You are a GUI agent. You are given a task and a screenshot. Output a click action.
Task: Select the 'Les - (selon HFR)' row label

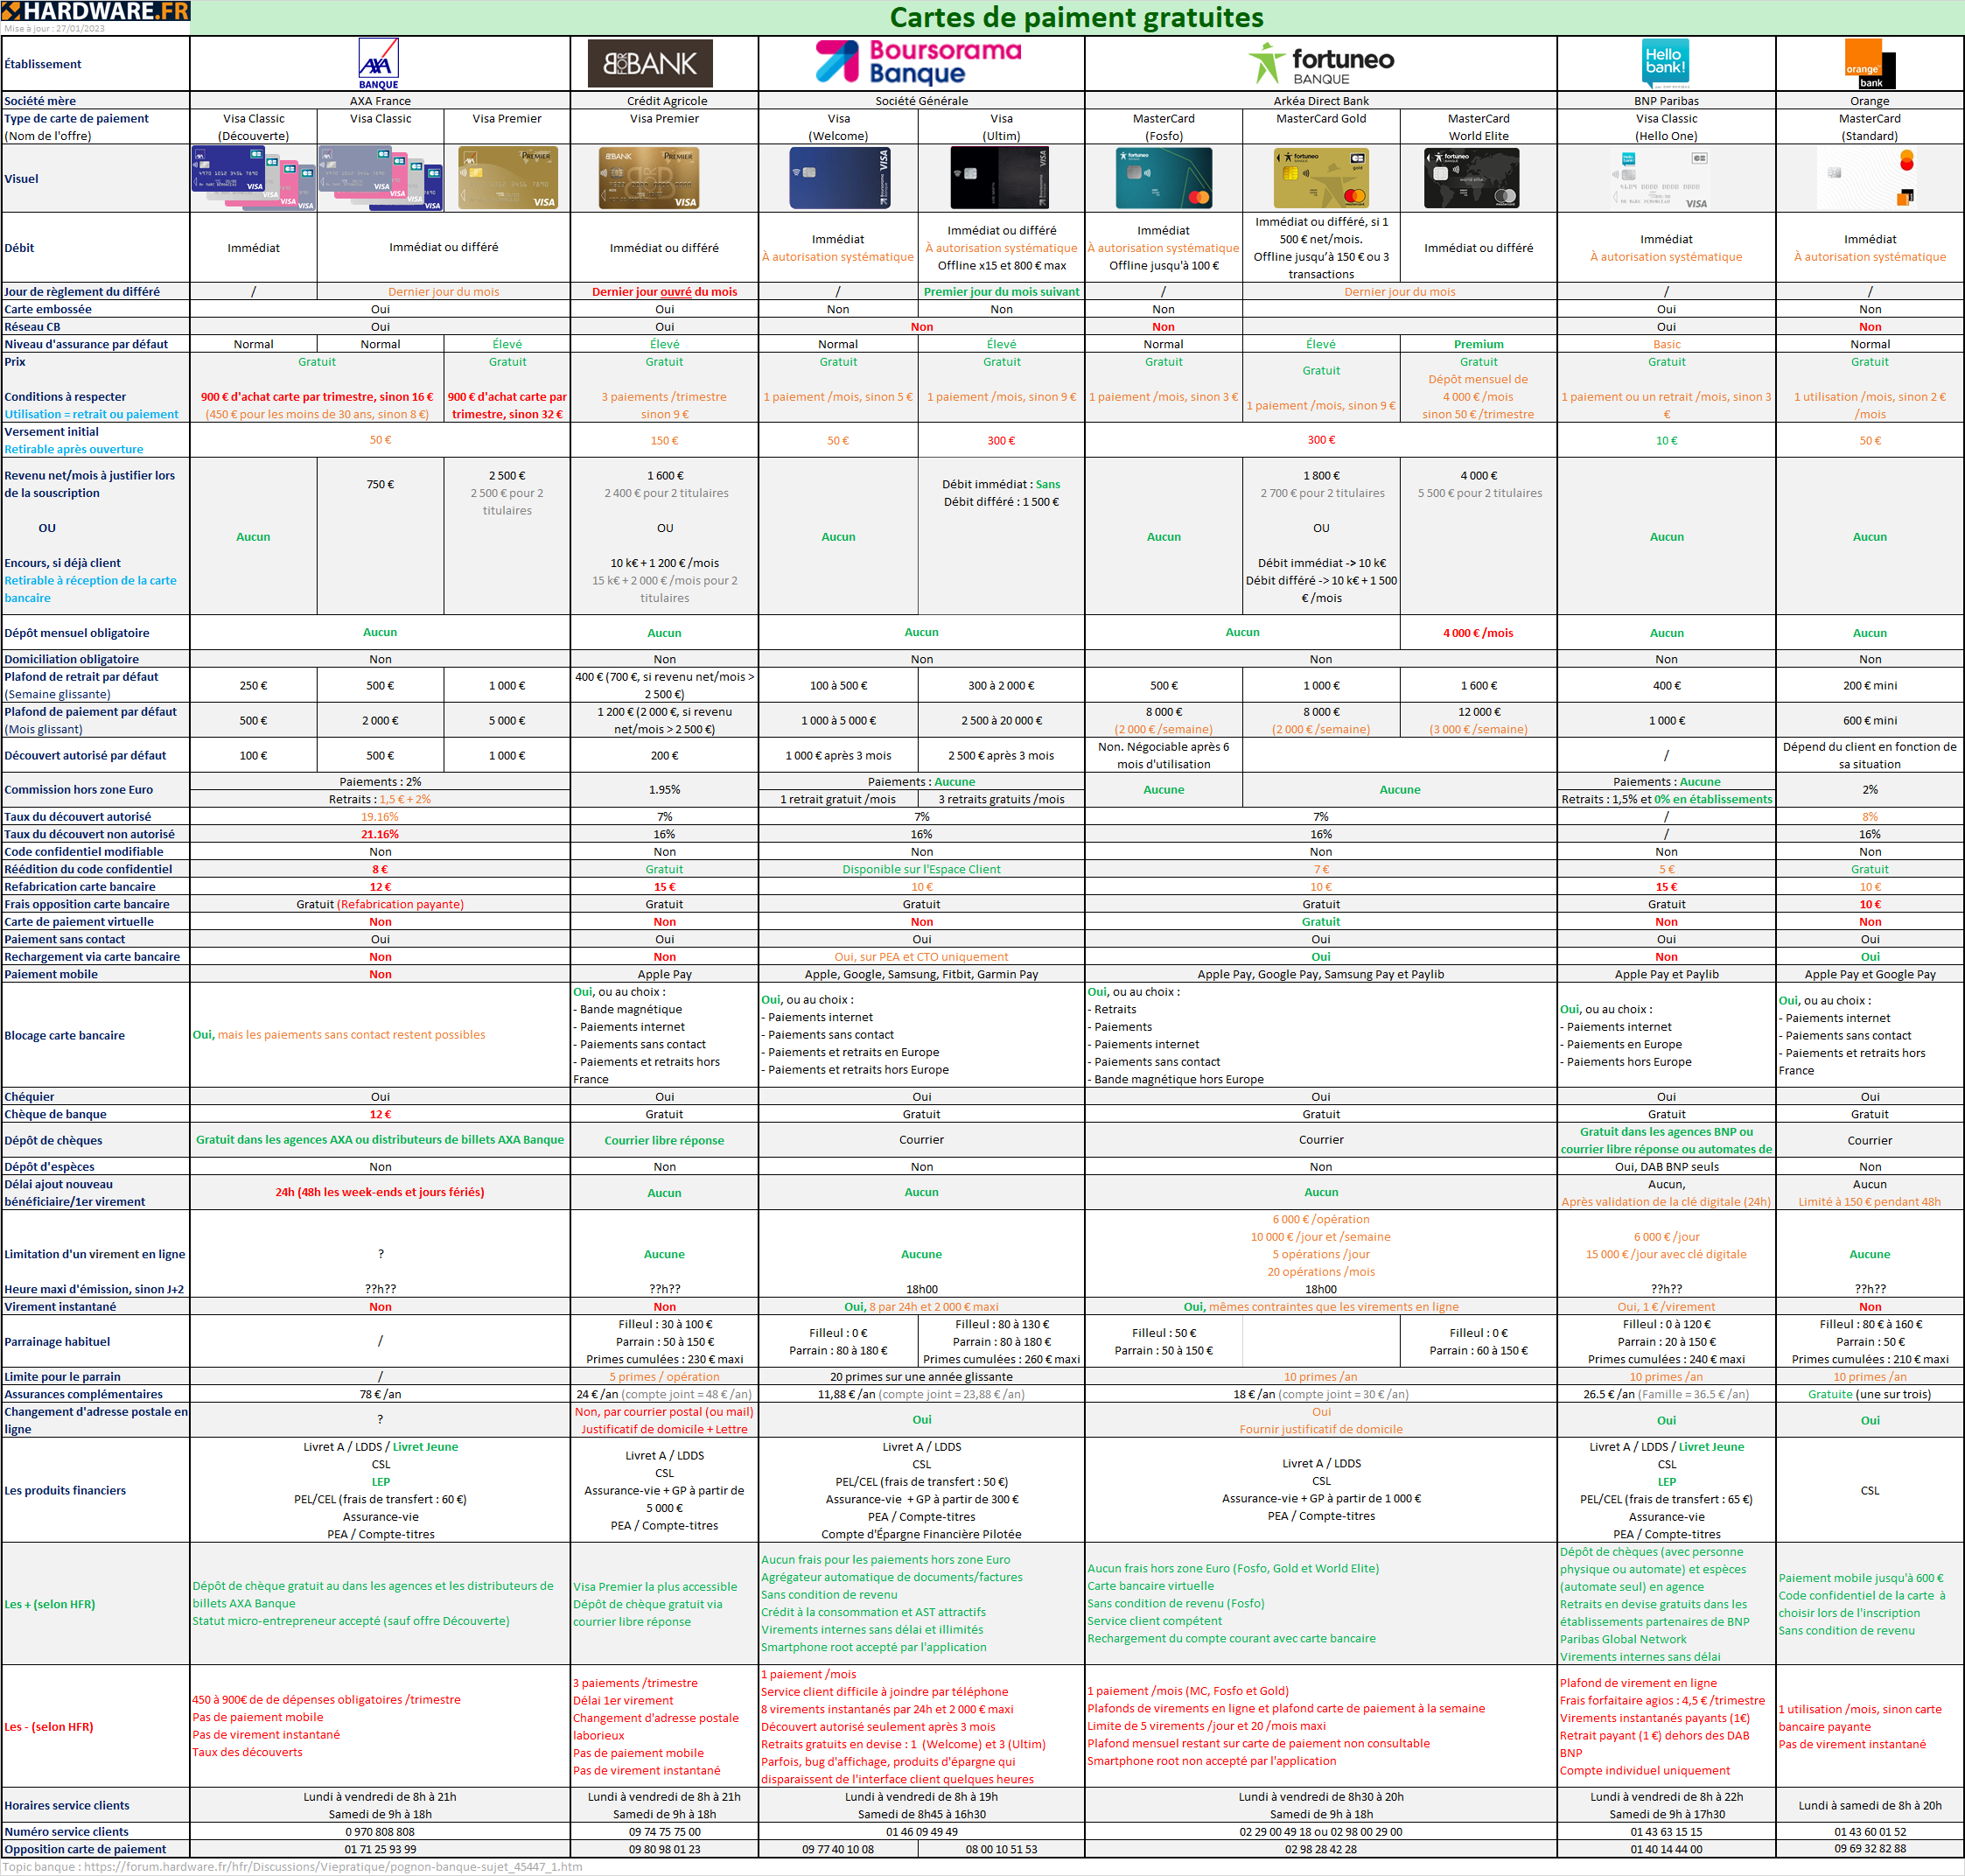point(49,1727)
